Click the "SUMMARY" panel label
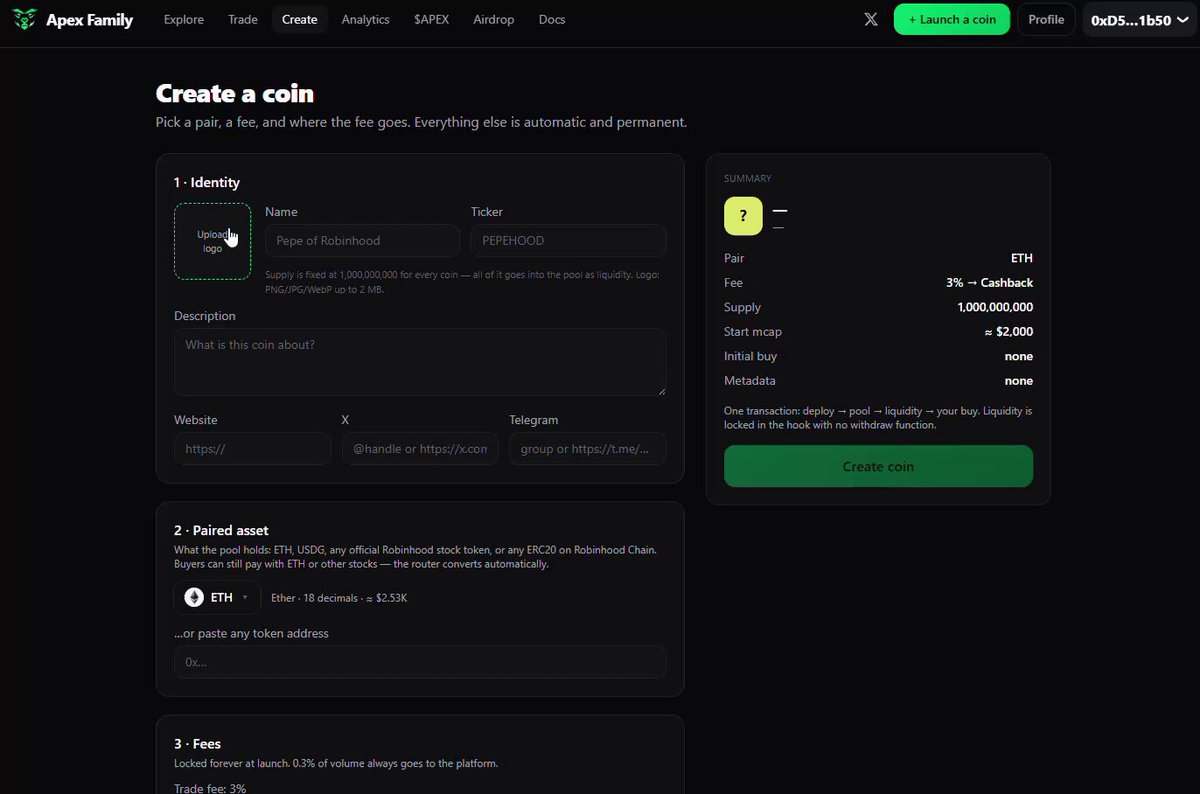 coord(748,178)
